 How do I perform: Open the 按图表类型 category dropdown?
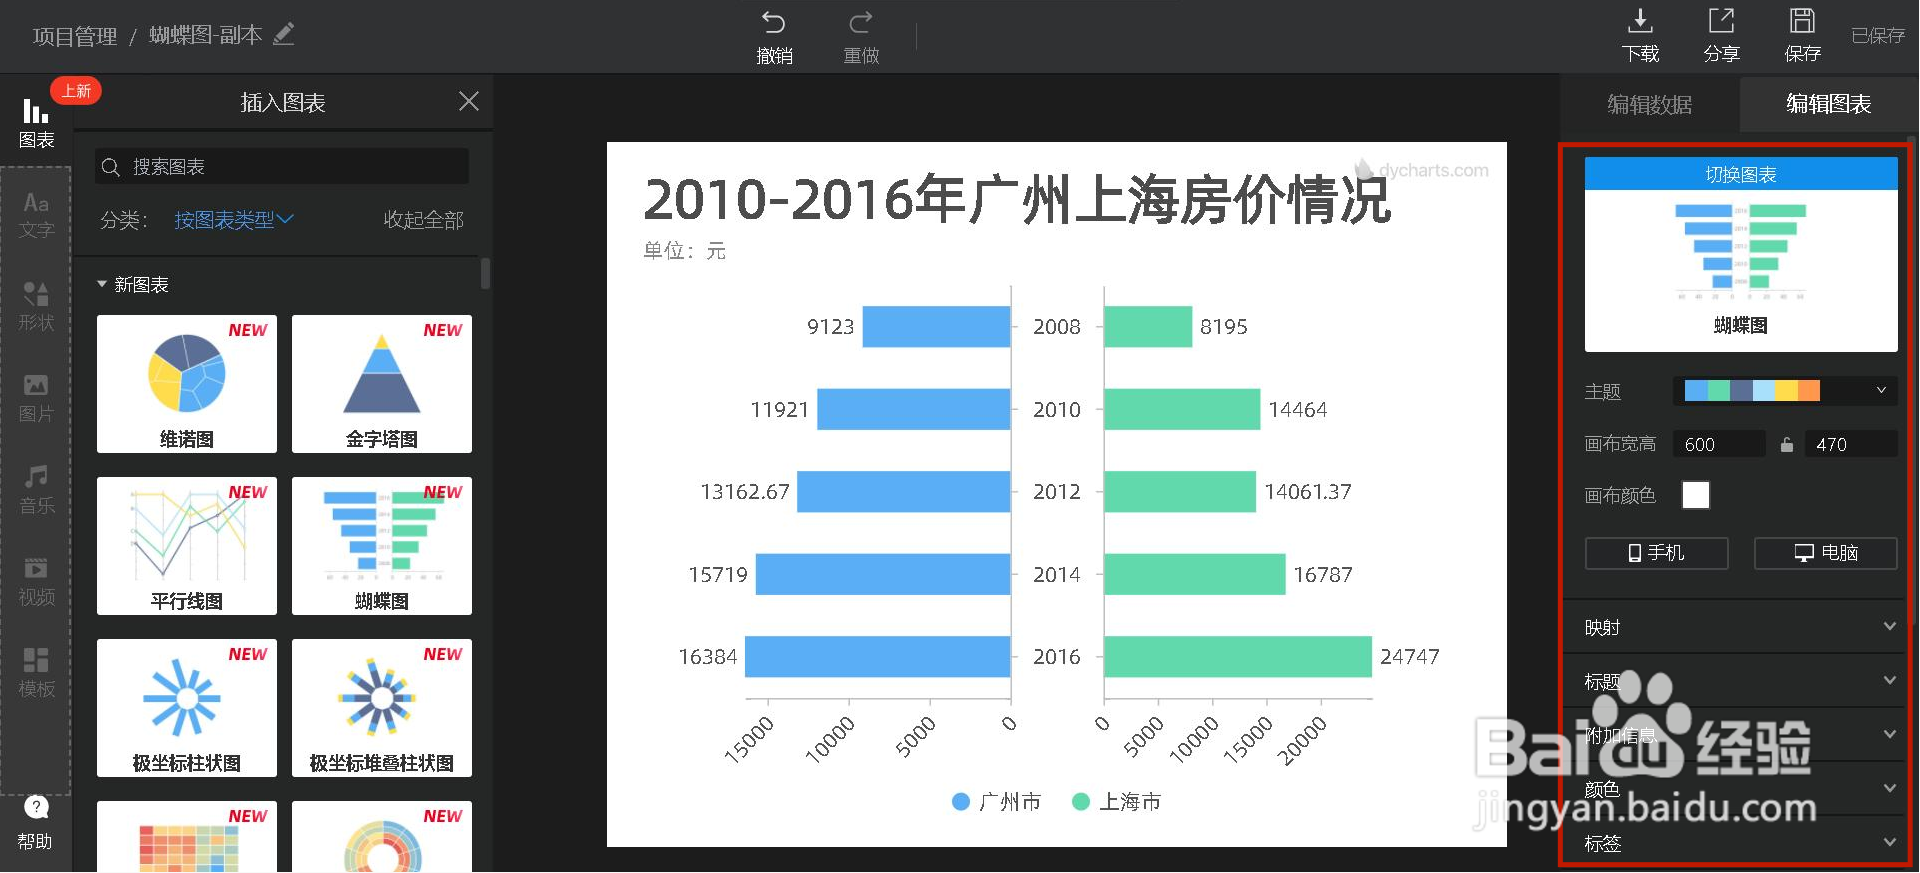click(234, 220)
